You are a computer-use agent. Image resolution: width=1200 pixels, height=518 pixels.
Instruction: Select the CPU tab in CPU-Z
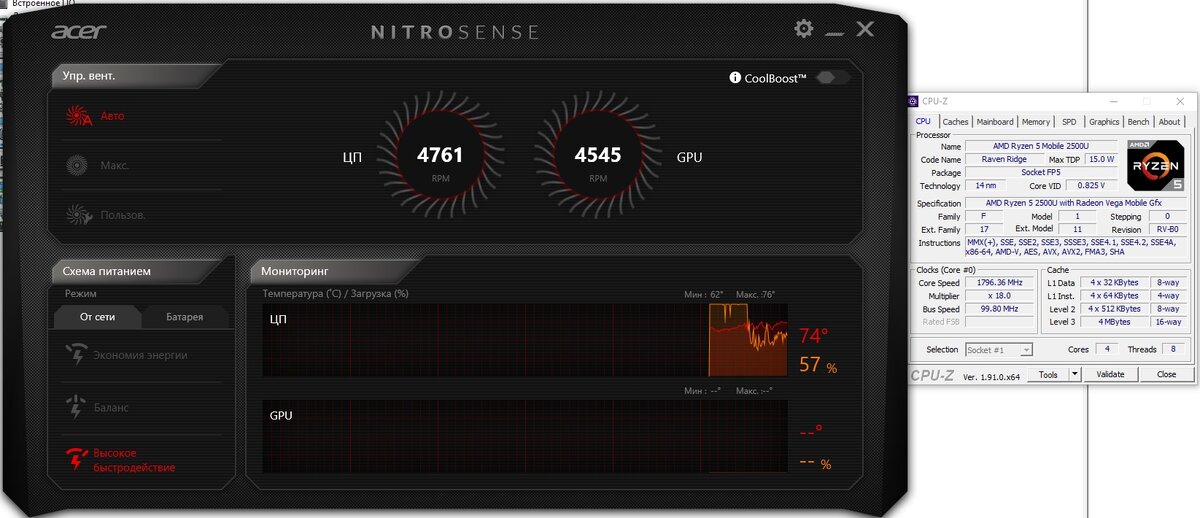pos(923,121)
